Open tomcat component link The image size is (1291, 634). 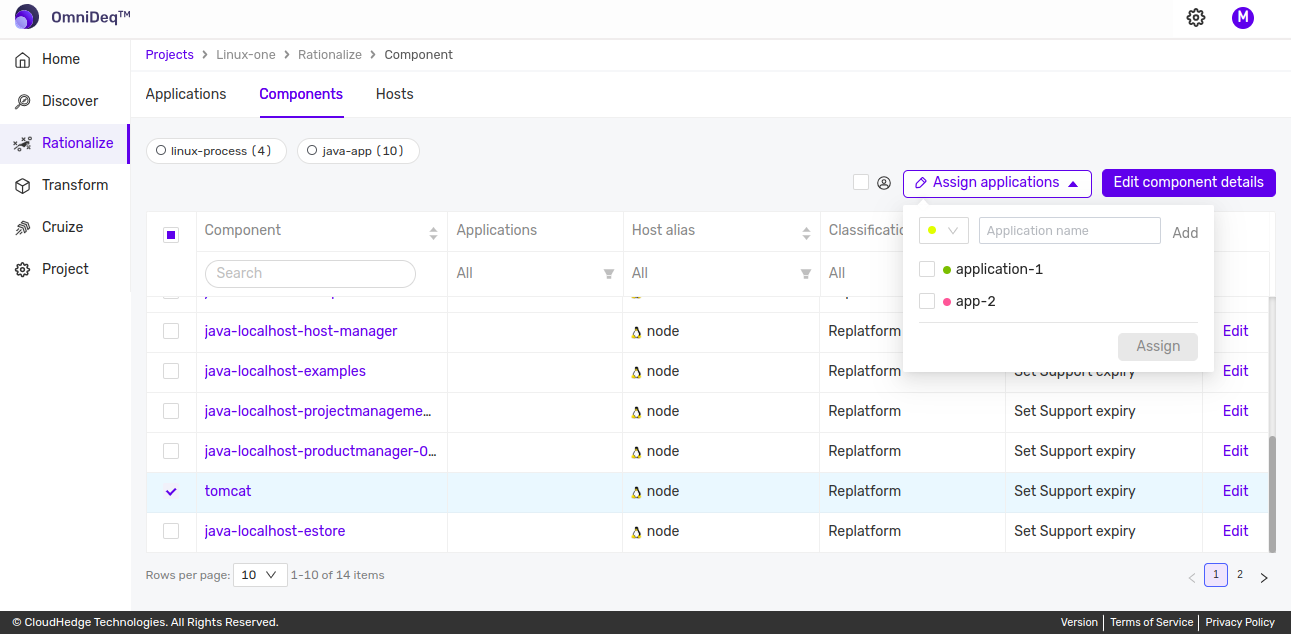tap(228, 491)
